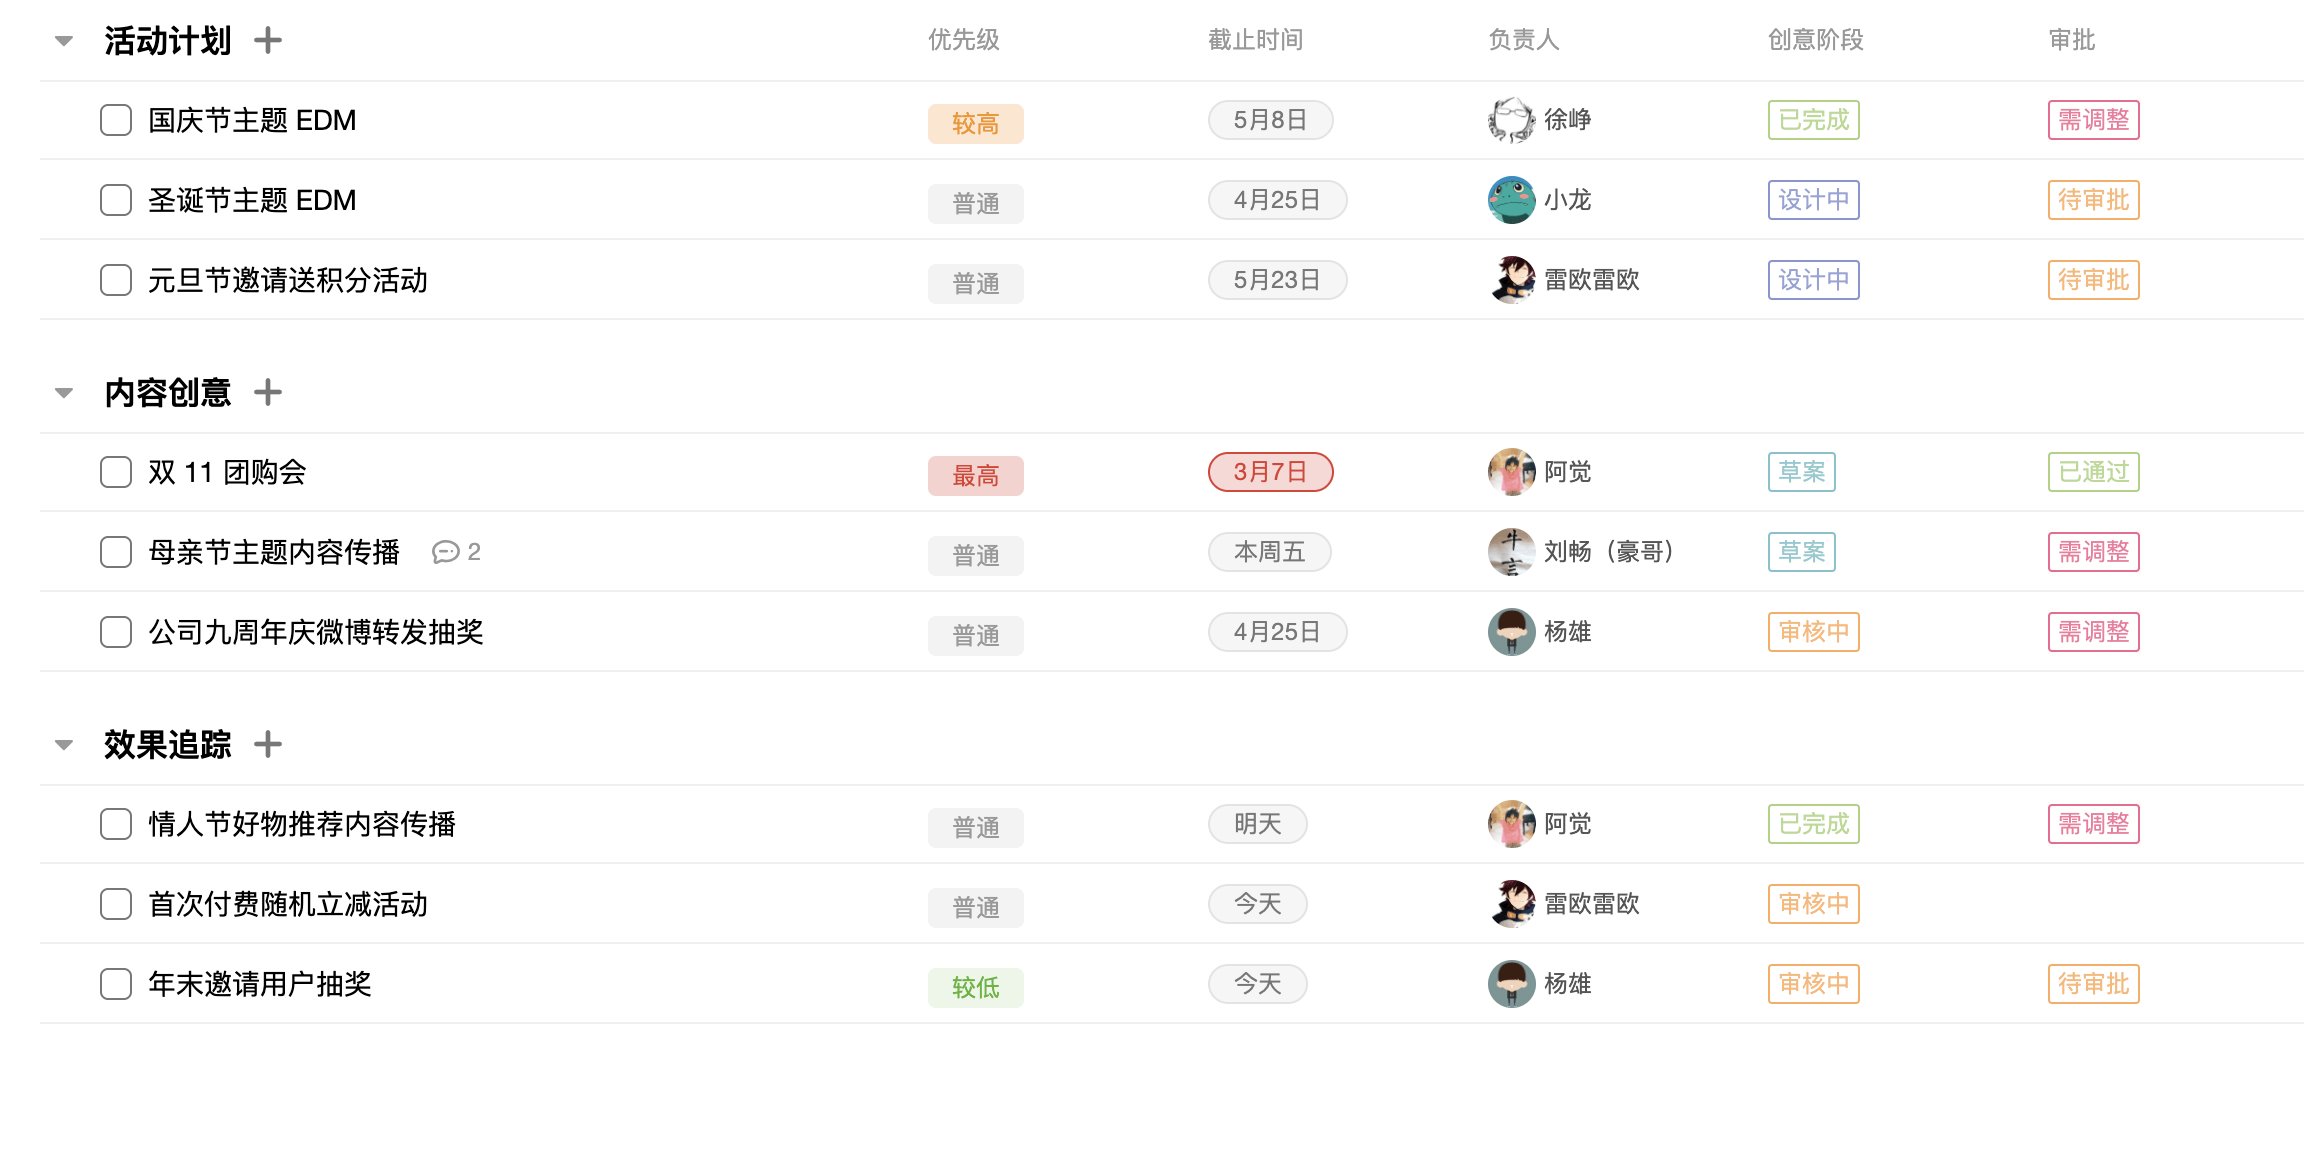Tick the 双 11 团购会 checkbox
2304x1176 pixels.
116,472
